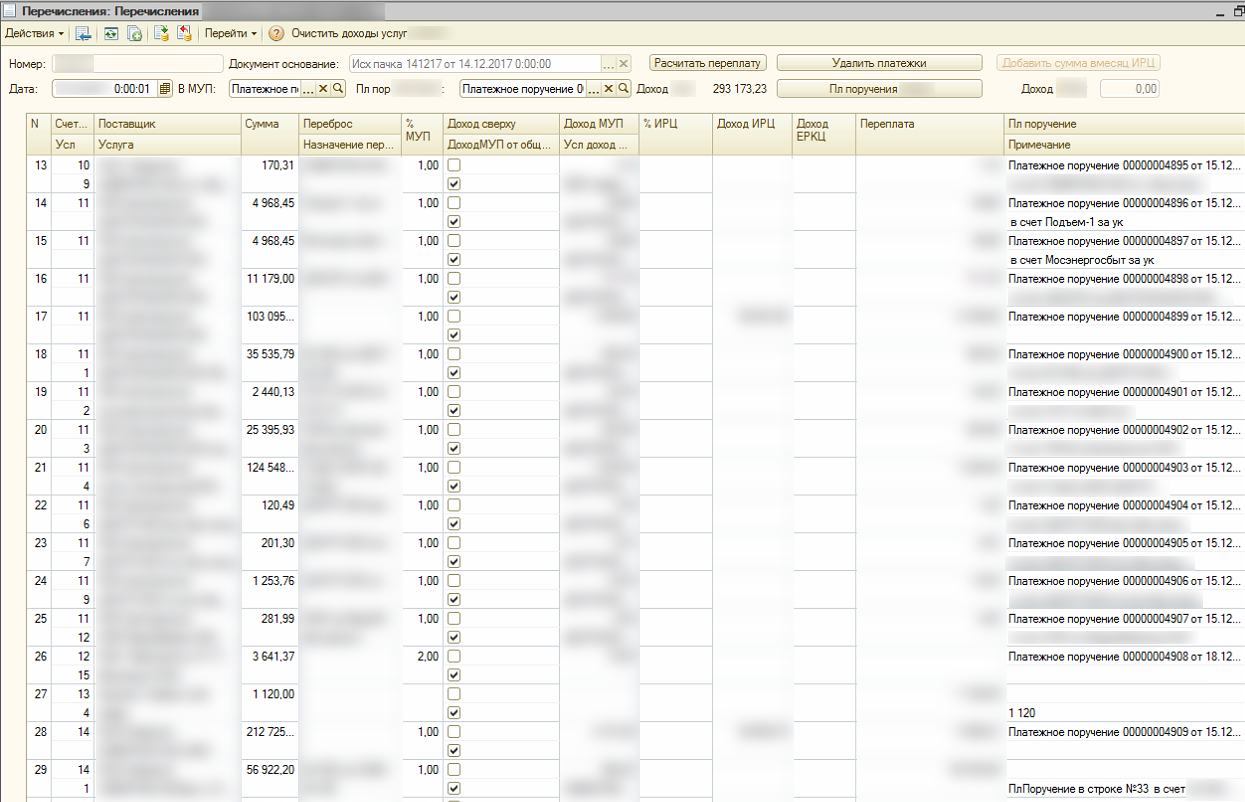This screenshot has height=802, width=1245.
Task: Open selection ellipsis in В МУП field
Action: [308, 89]
